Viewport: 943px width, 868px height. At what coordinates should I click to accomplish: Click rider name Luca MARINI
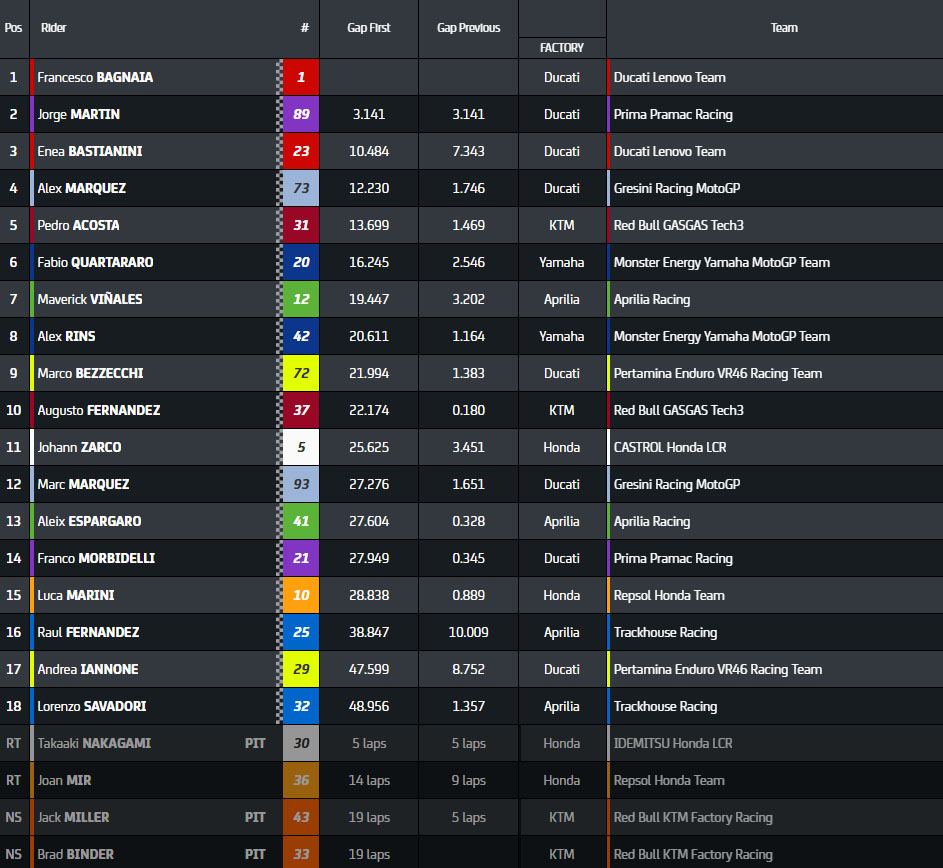pos(76,596)
